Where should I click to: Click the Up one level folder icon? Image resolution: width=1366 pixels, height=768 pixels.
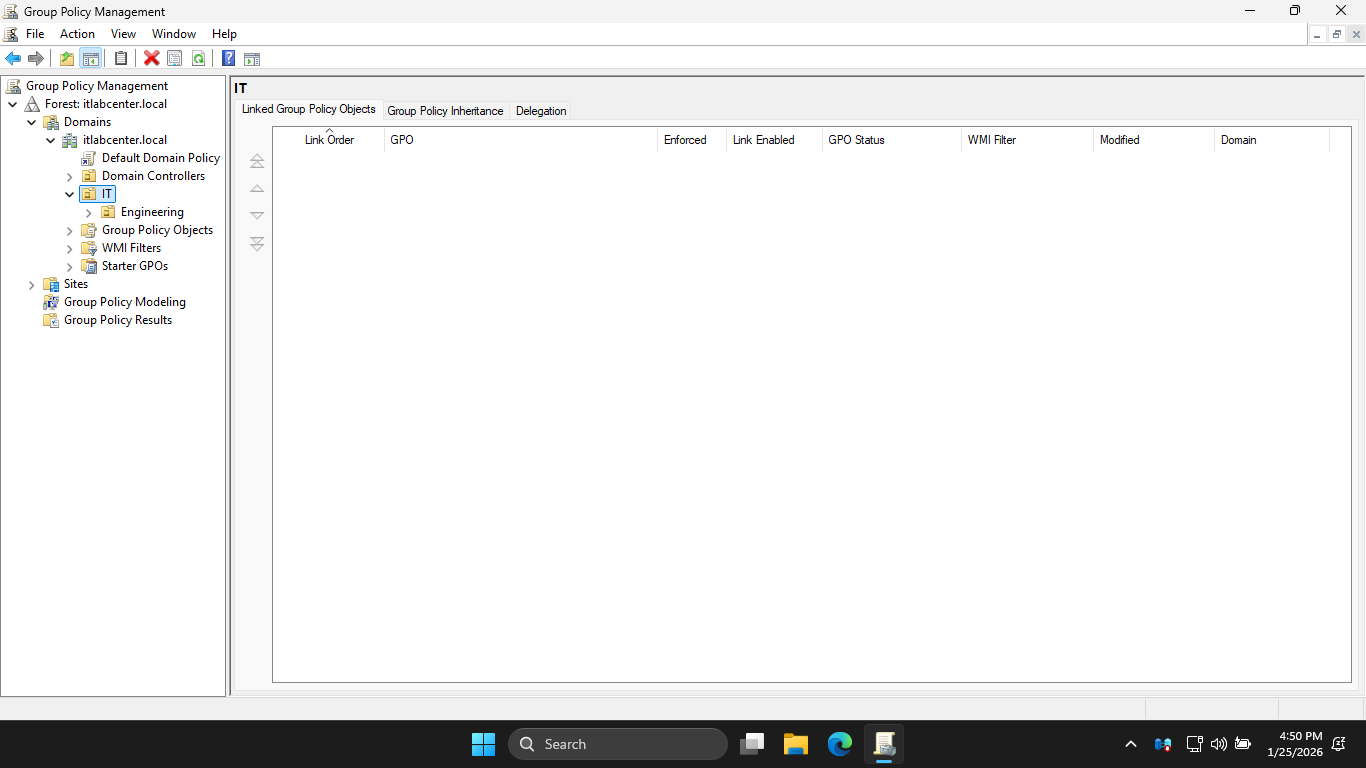click(x=67, y=59)
